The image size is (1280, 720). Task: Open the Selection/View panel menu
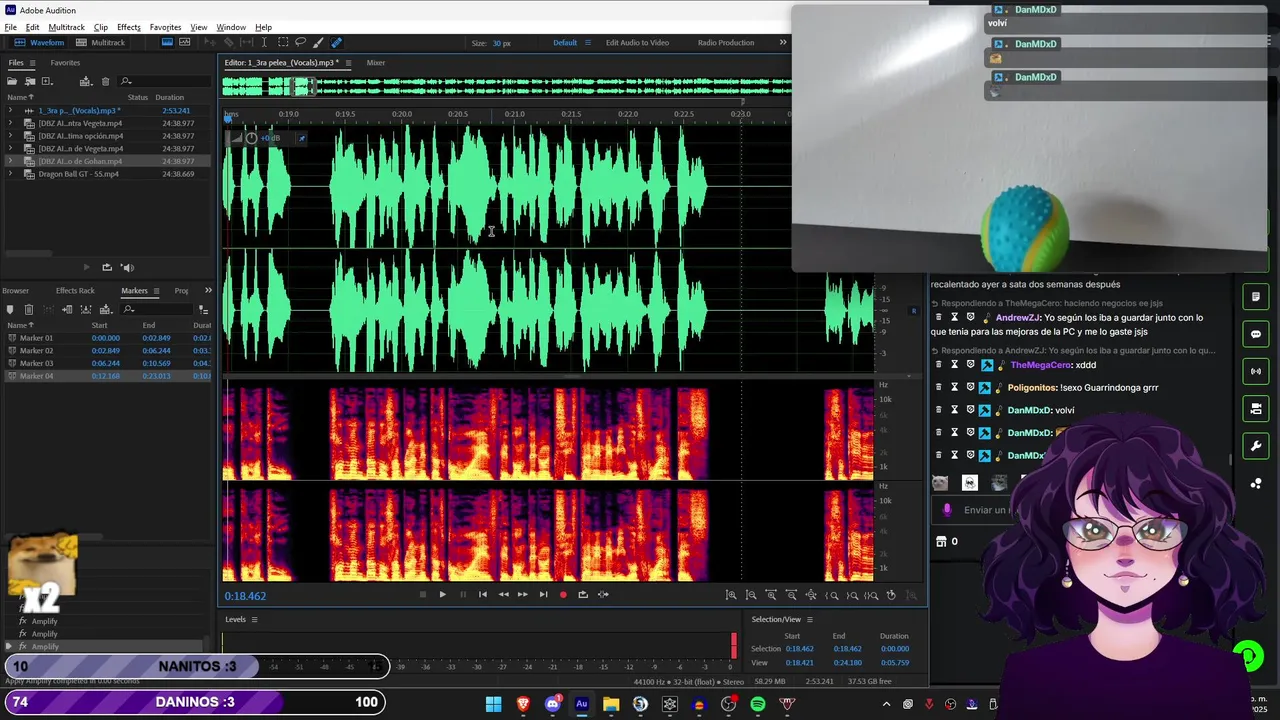click(810, 619)
